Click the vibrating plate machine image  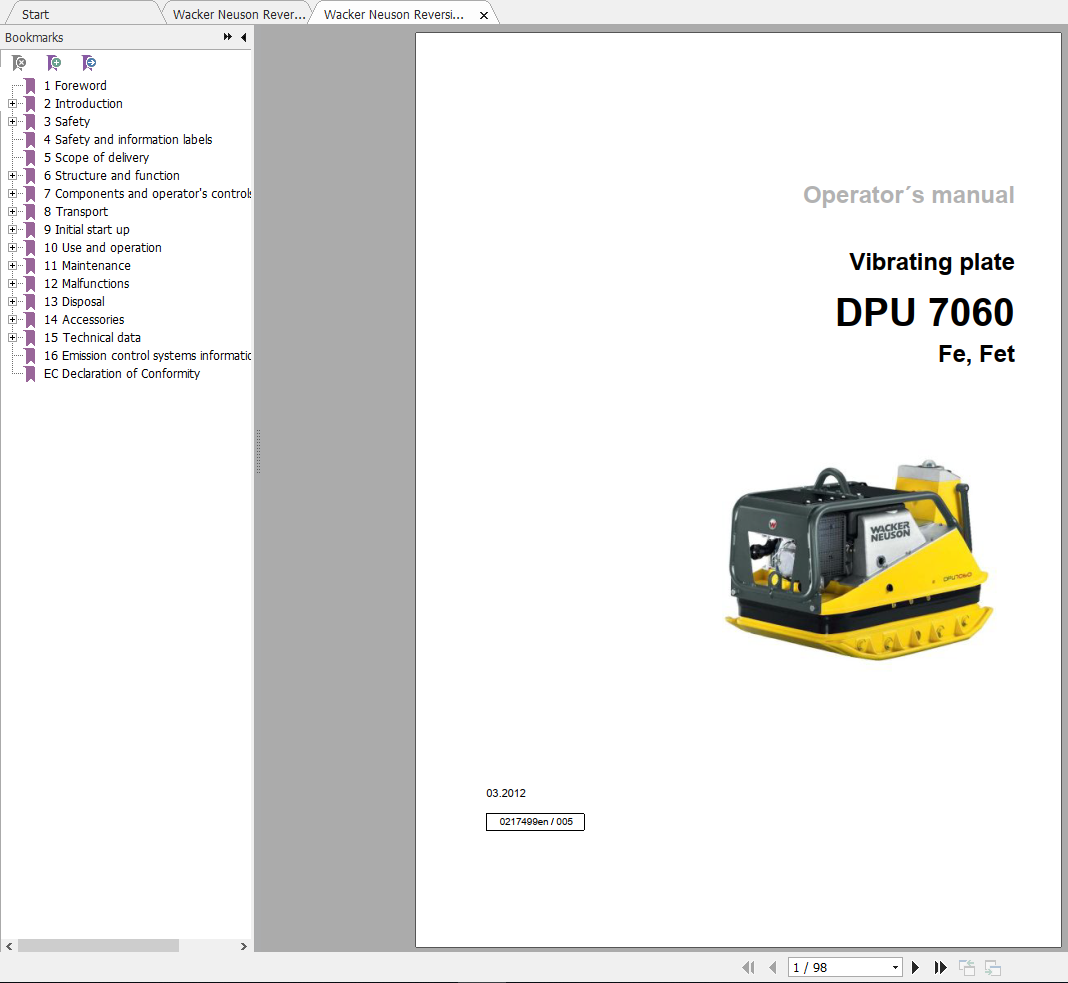click(x=858, y=560)
